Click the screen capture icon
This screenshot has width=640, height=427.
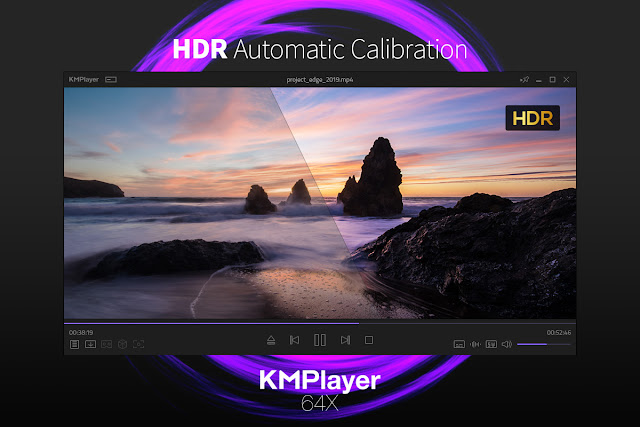tap(138, 344)
